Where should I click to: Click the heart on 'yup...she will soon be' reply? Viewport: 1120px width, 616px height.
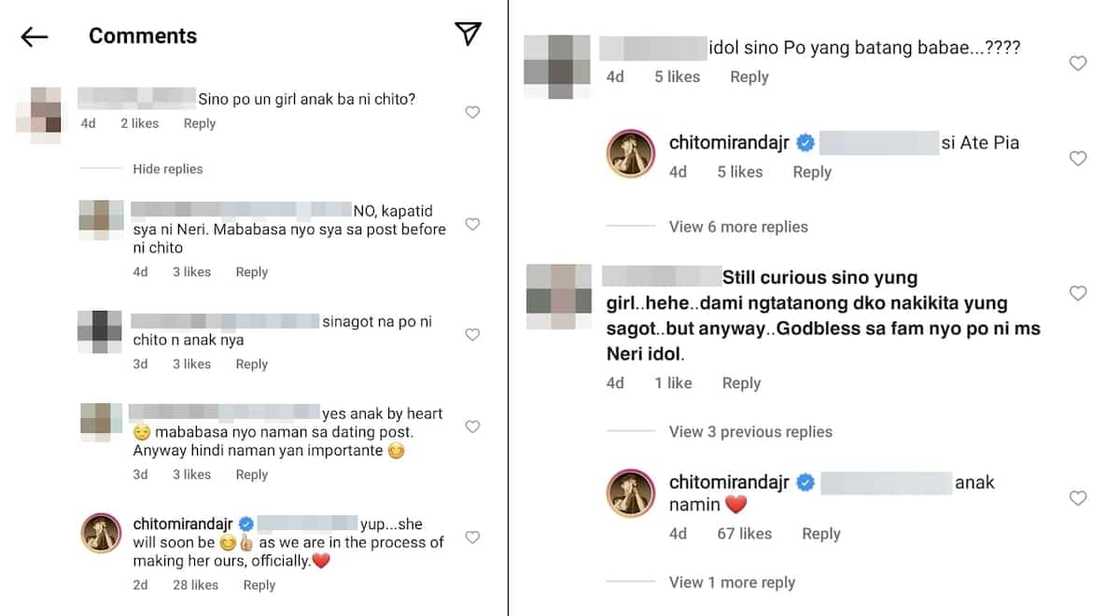point(472,537)
